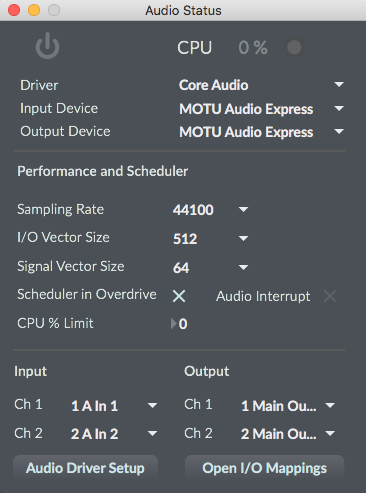The height and width of the screenshot is (493, 366).
Task: Open the Driver dropdown showing Core Audio
Action: pyautogui.click(x=261, y=85)
